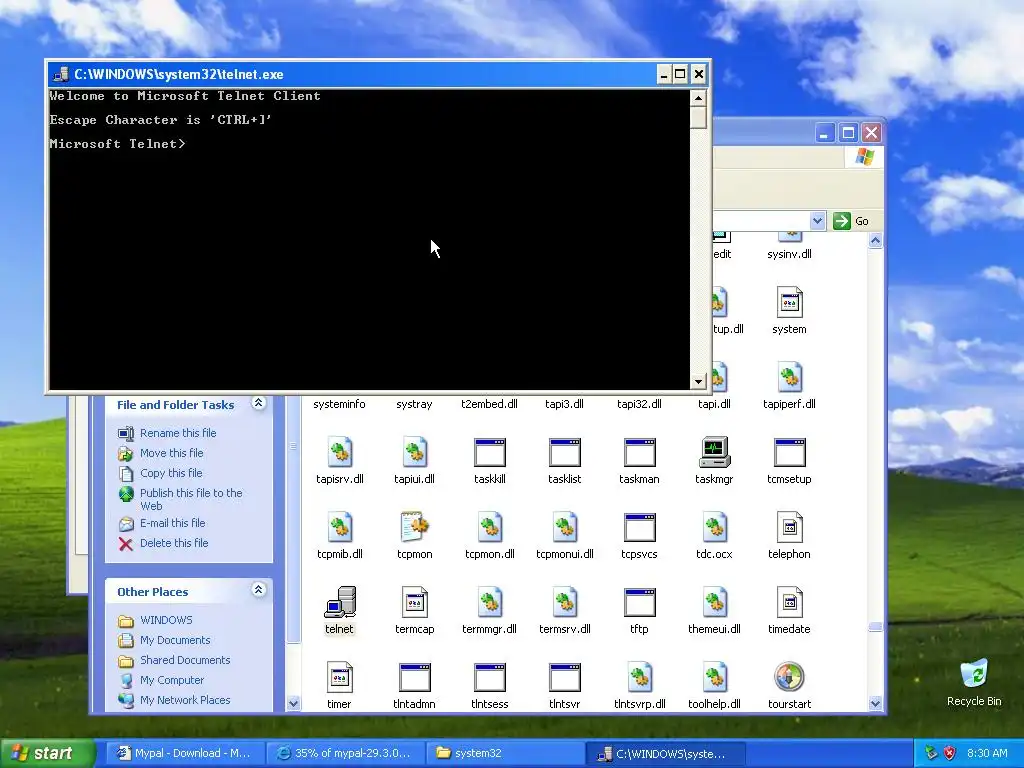Click scroll down arrow of tasks pane
Screen dimensions: 1024x768
tap(293, 703)
